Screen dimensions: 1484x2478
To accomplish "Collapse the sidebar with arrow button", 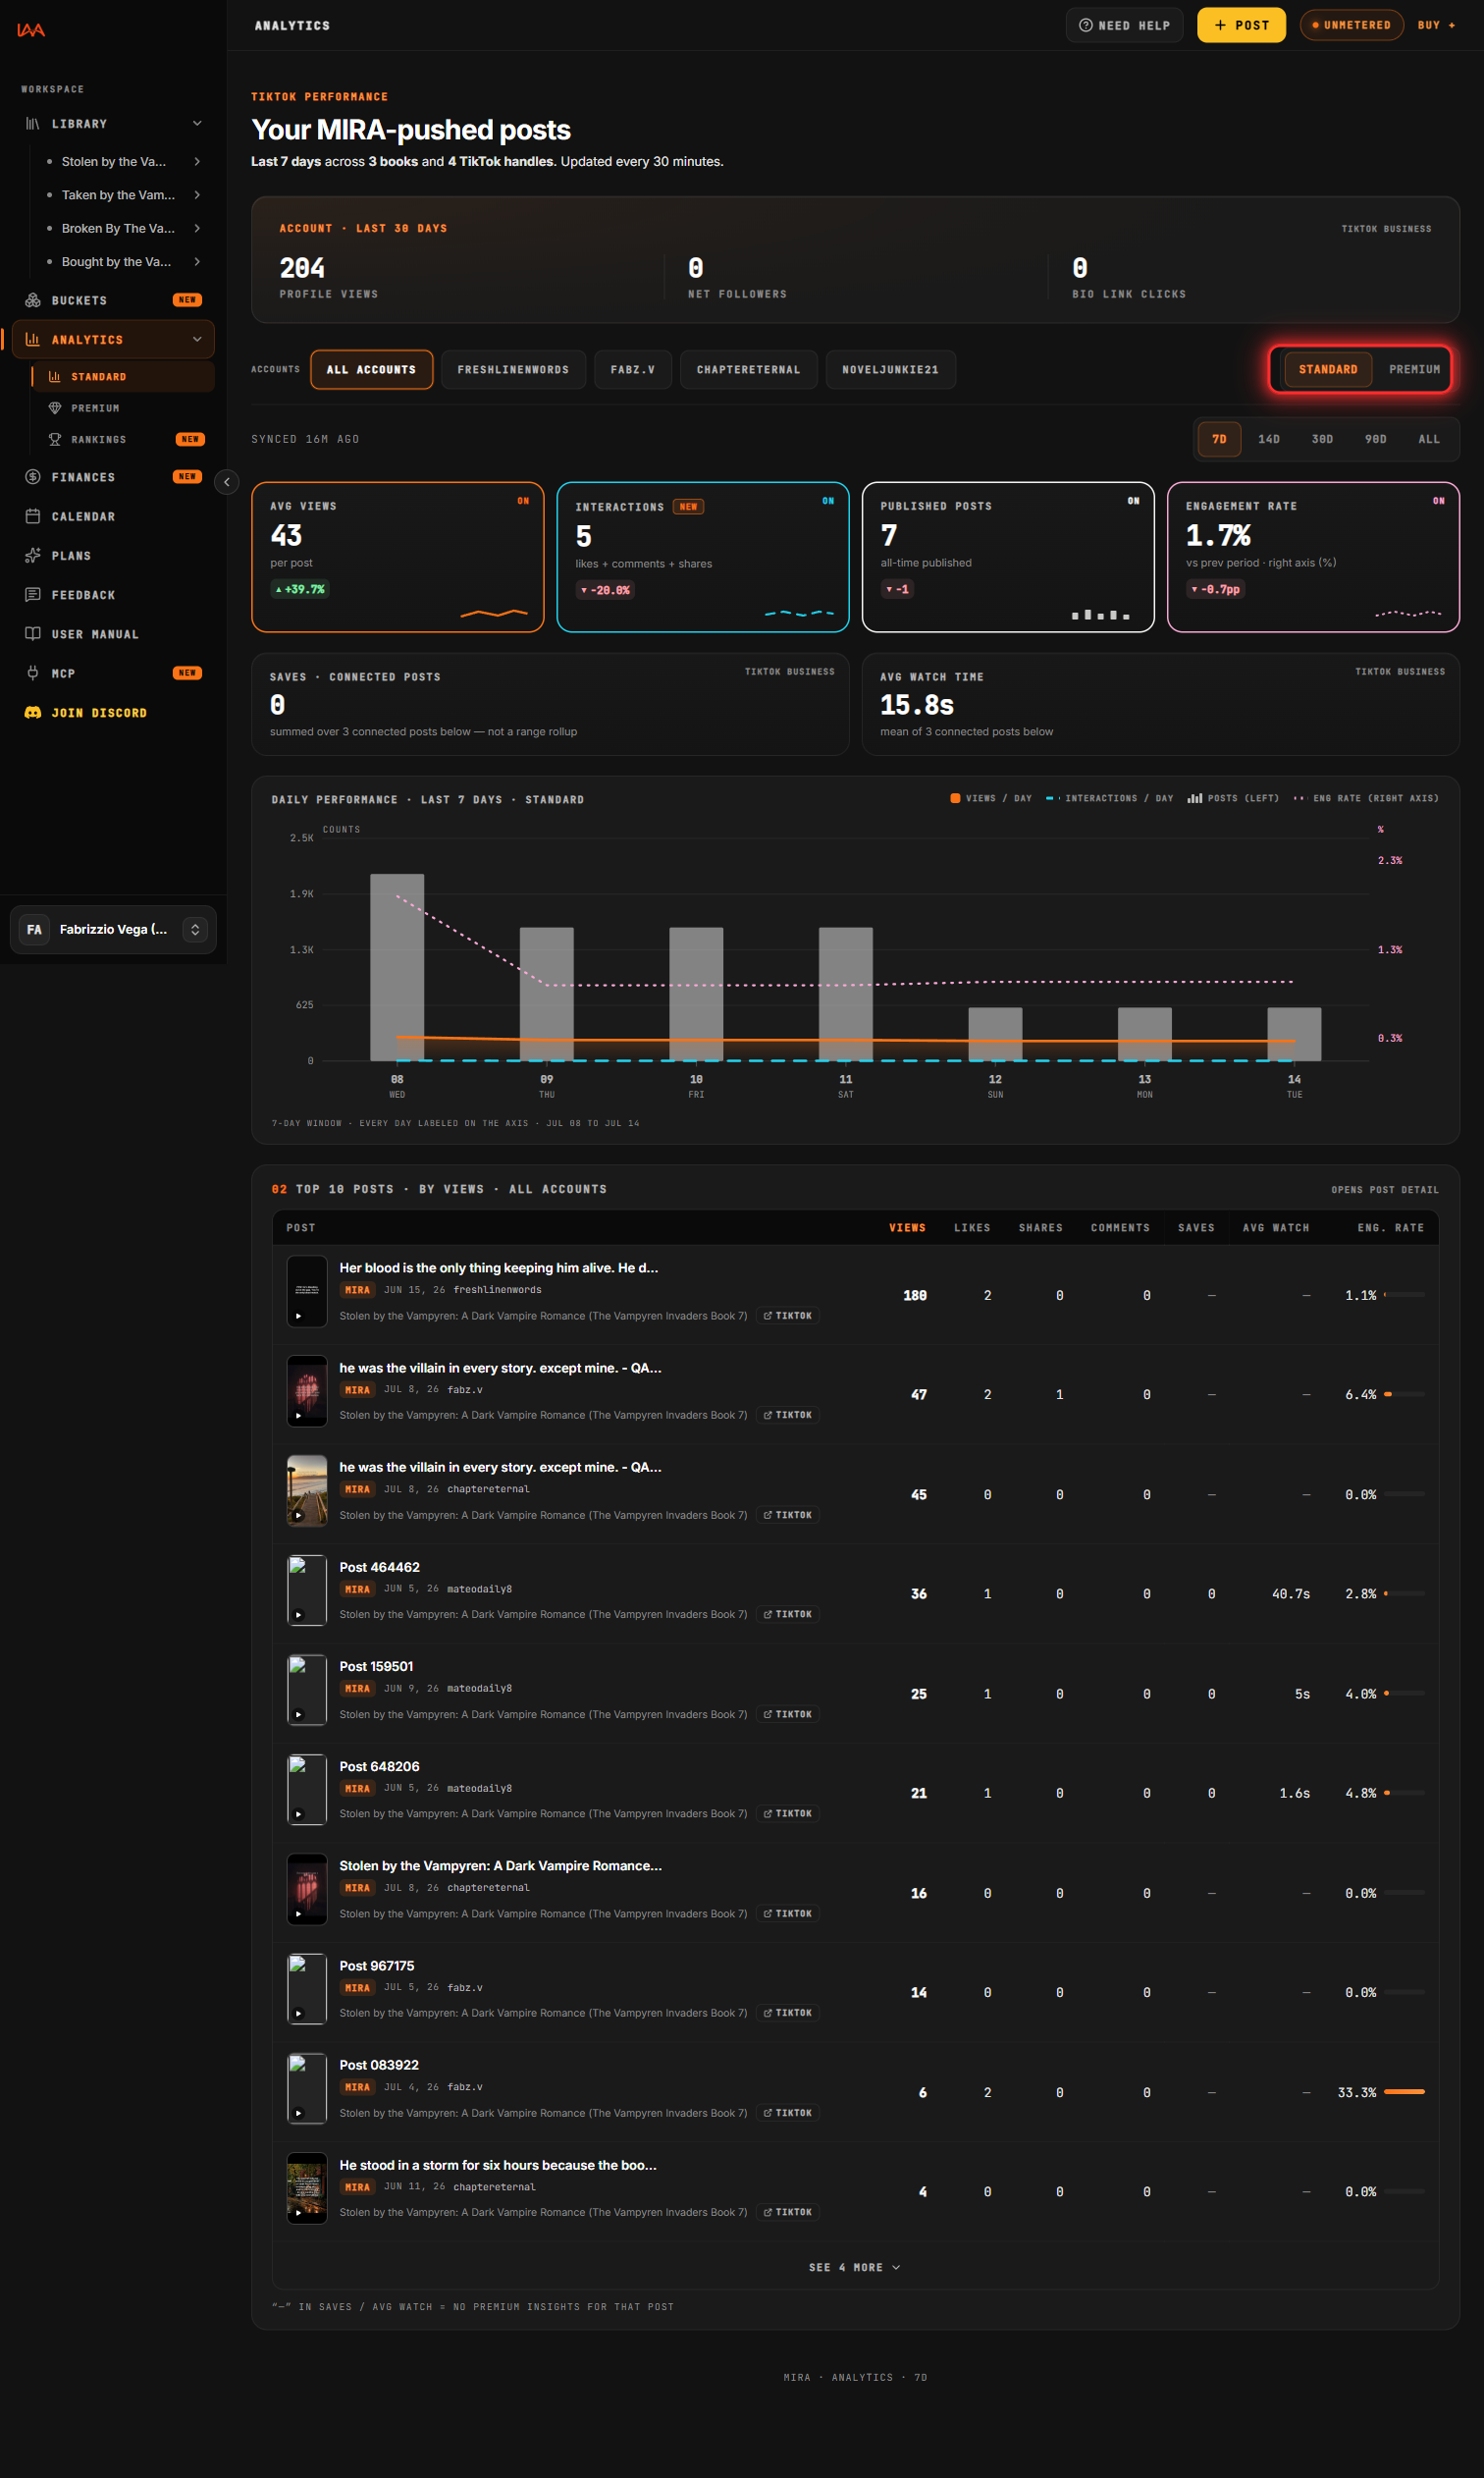I will (x=227, y=482).
